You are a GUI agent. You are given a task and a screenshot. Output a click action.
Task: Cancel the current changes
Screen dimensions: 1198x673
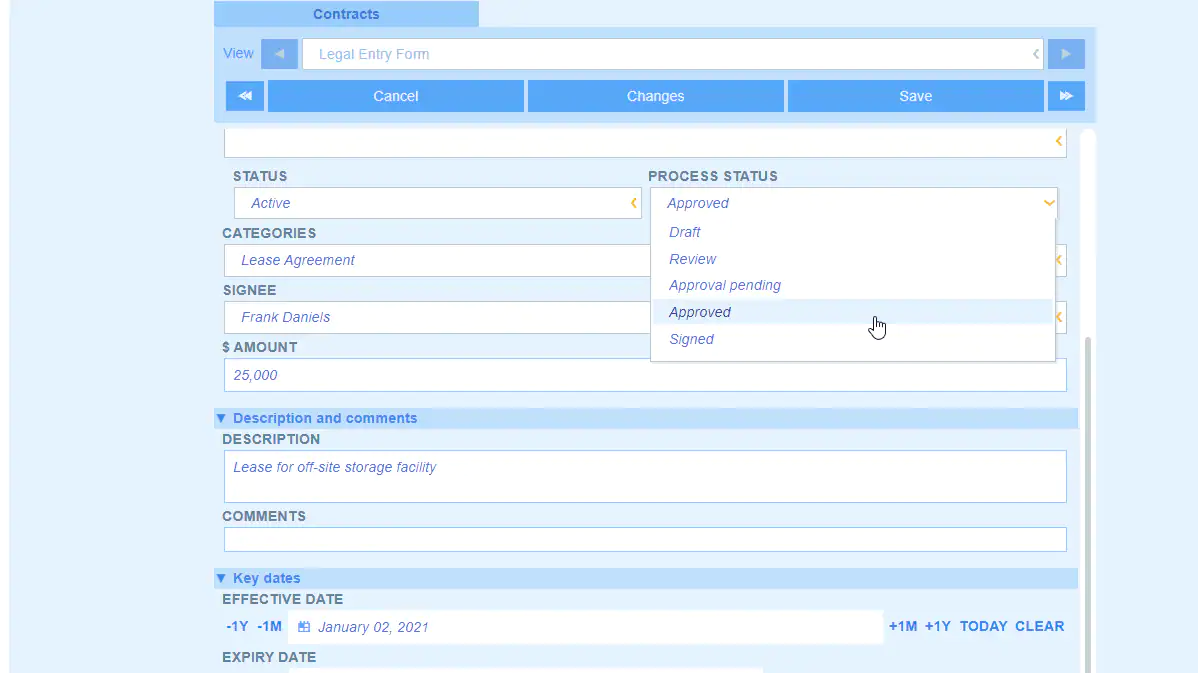coord(395,95)
